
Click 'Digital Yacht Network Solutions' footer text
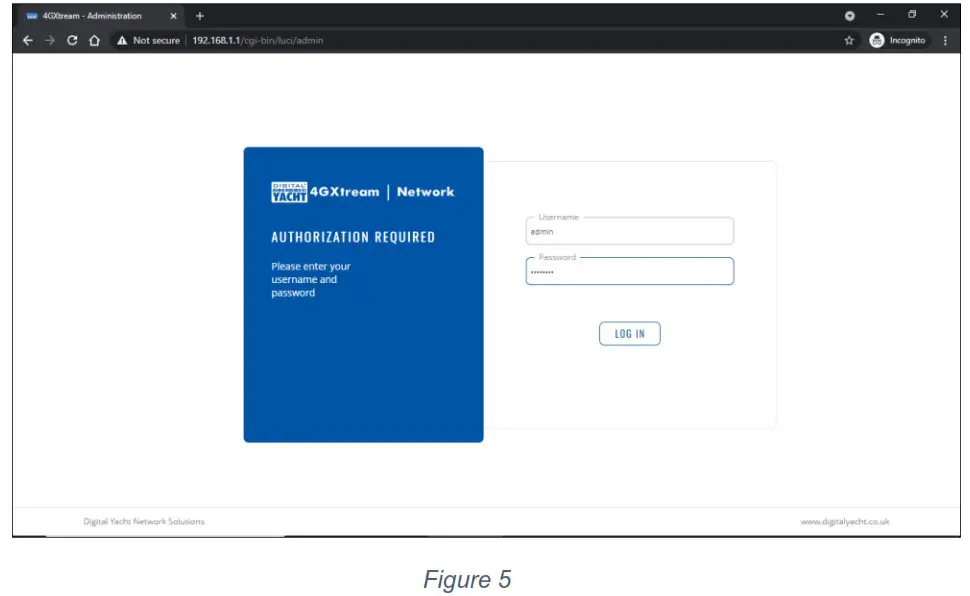(144, 522)
